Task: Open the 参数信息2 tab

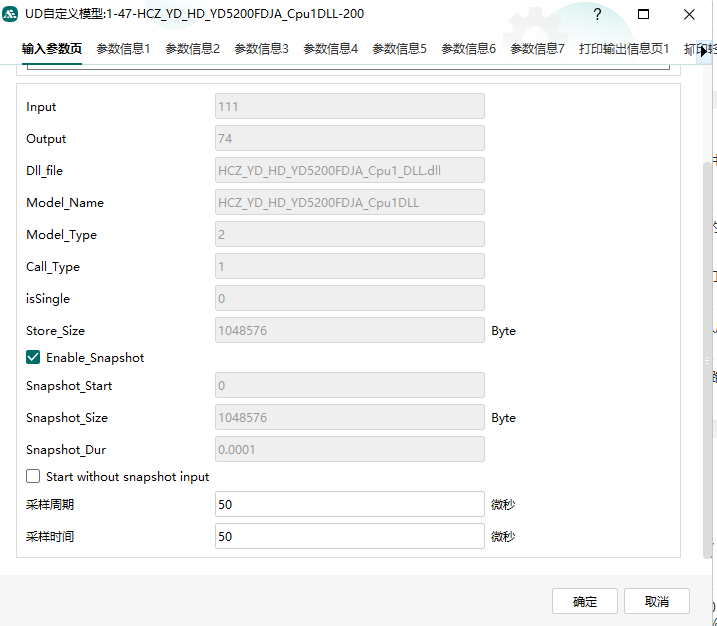Action: tap(192, 48)
